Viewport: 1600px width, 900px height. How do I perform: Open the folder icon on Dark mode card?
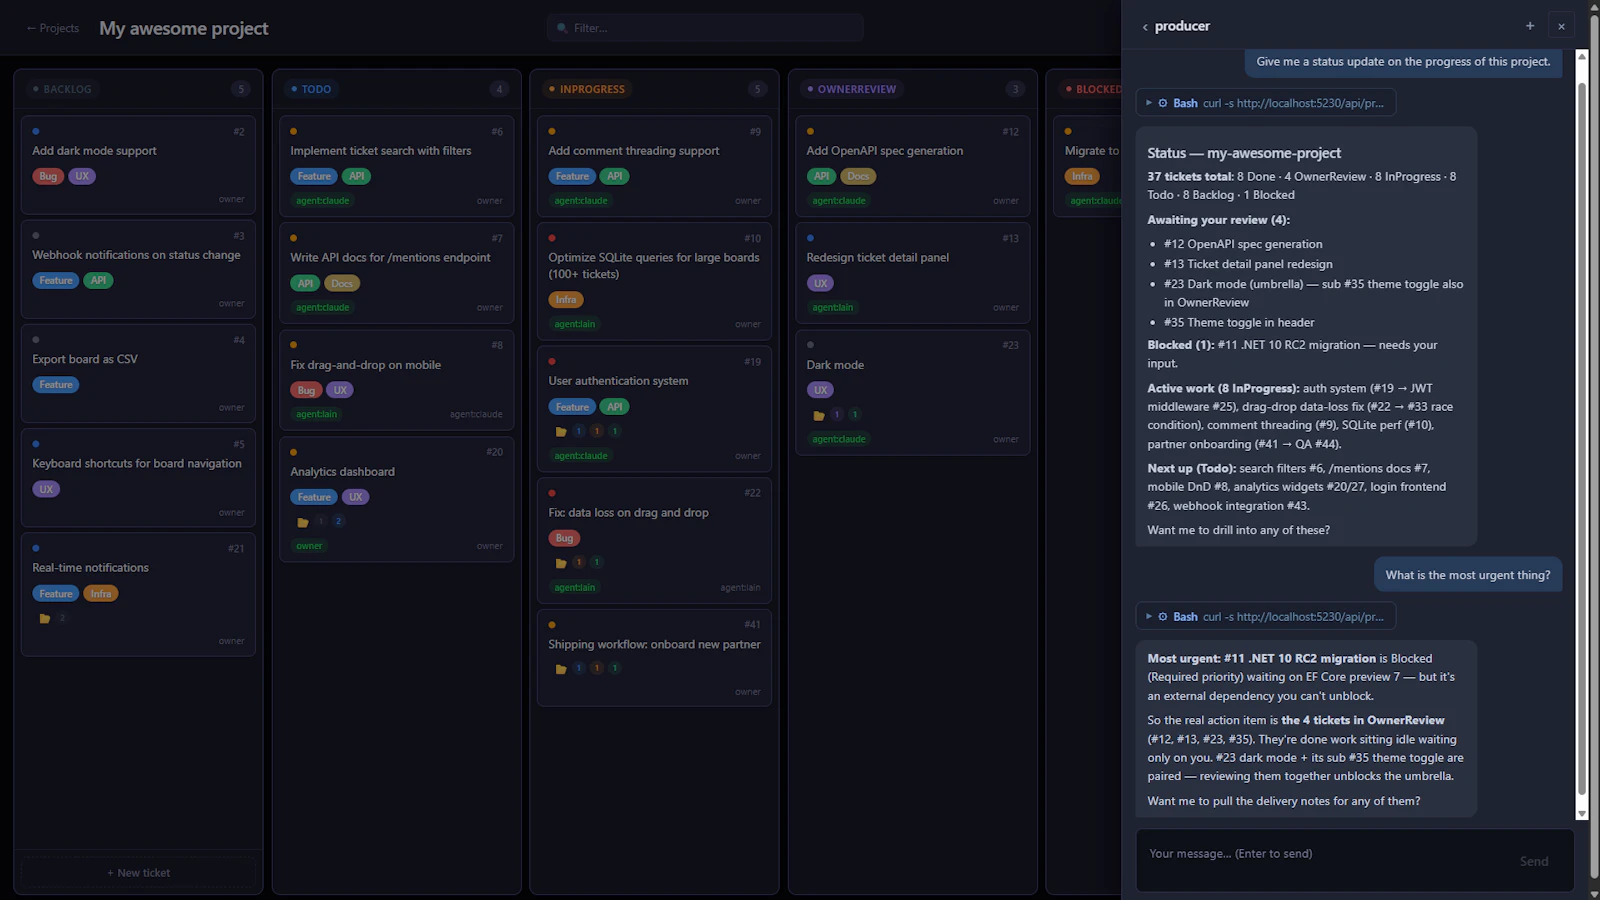pos(818,415)
